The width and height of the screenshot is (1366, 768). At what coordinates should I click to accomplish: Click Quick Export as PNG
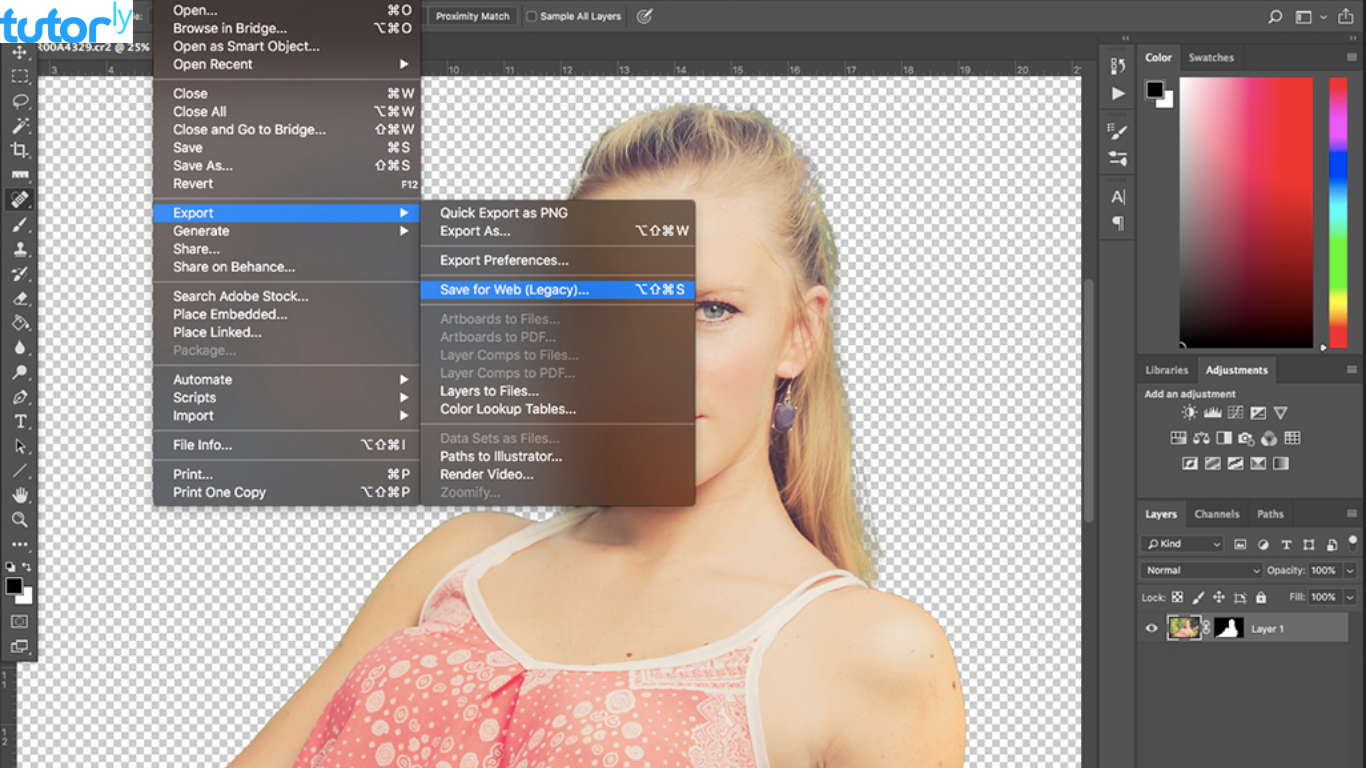(x=503, y=213)
